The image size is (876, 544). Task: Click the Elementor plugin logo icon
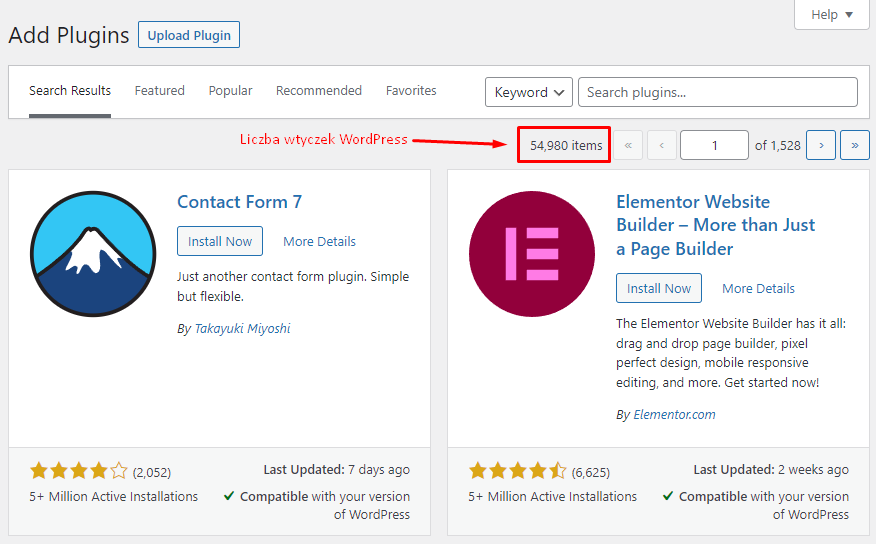532,254
